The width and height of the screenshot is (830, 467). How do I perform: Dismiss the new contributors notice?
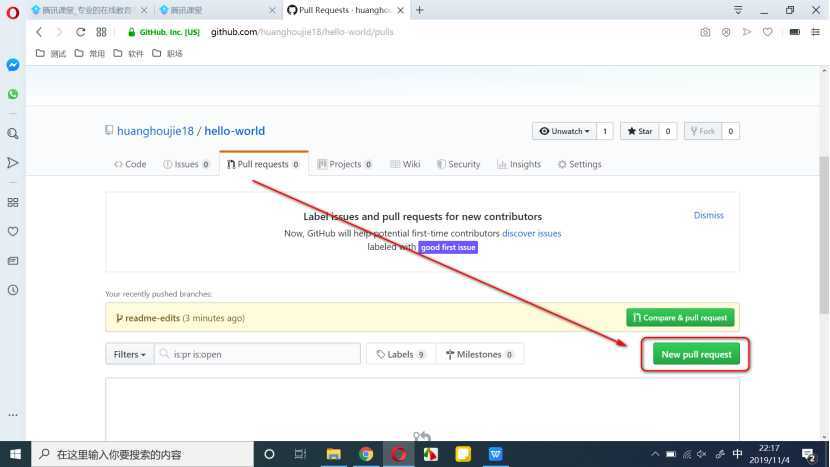point(708,215)
